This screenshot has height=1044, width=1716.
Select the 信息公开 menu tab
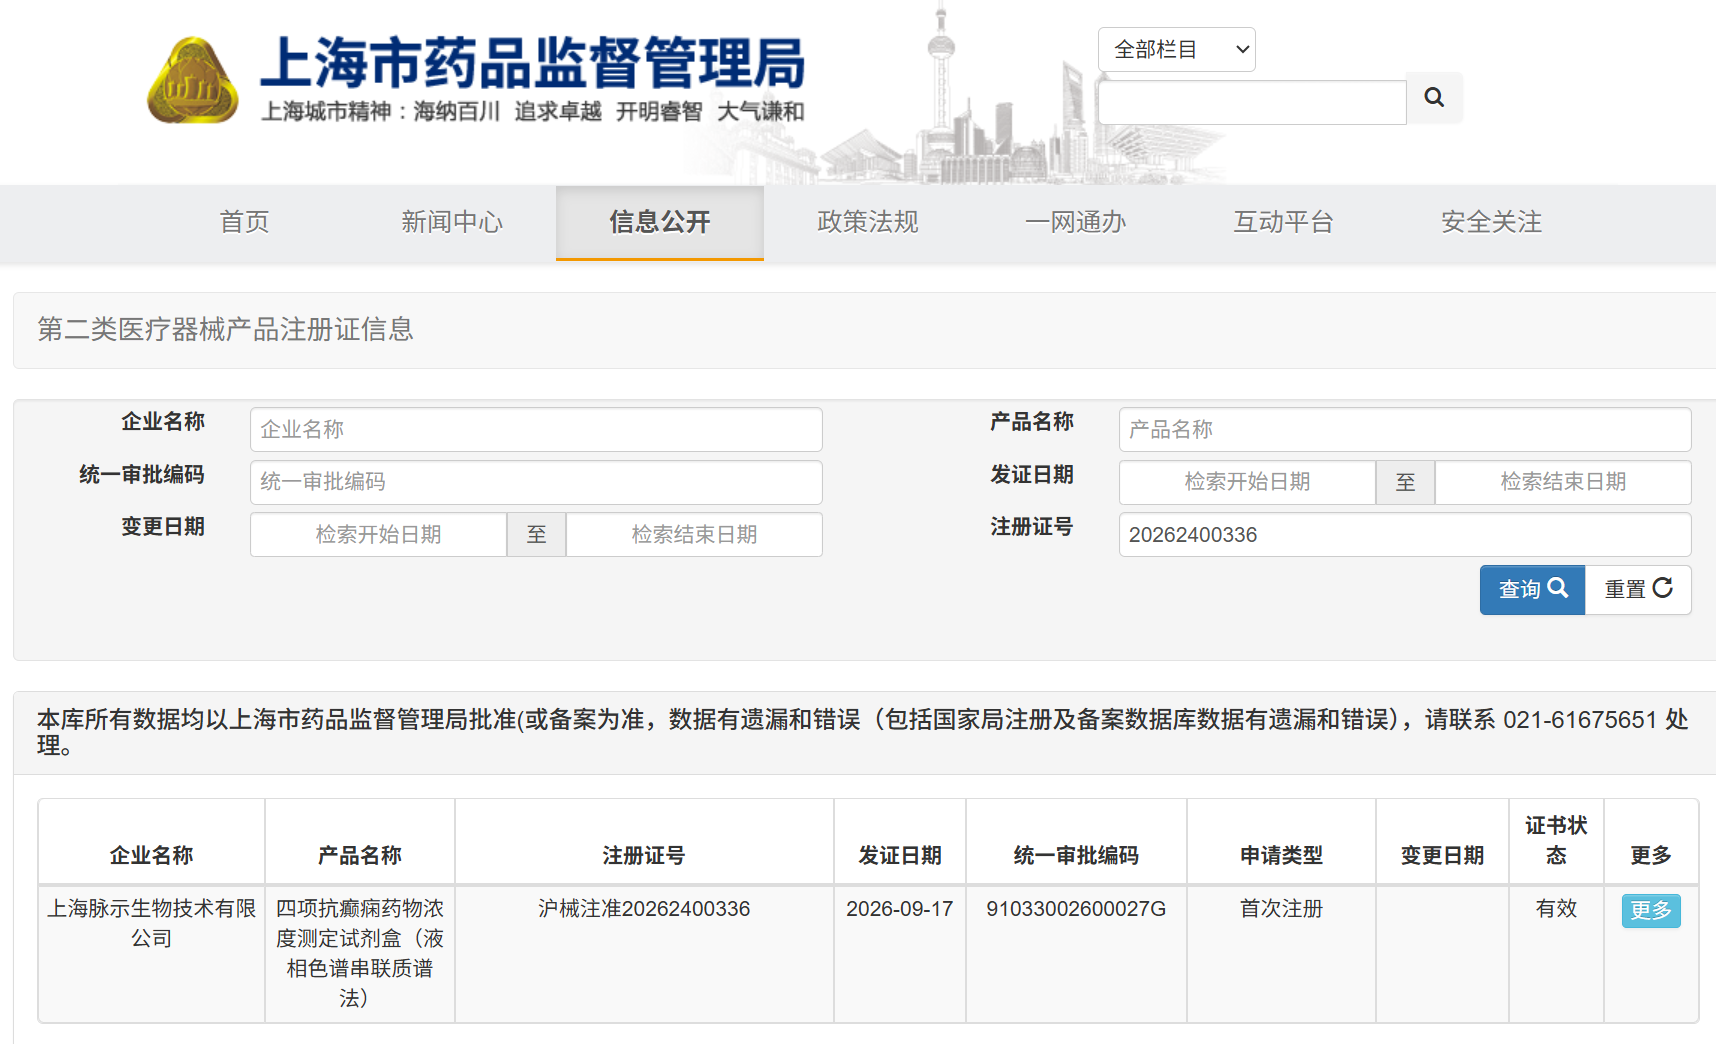tap(660, 222)
